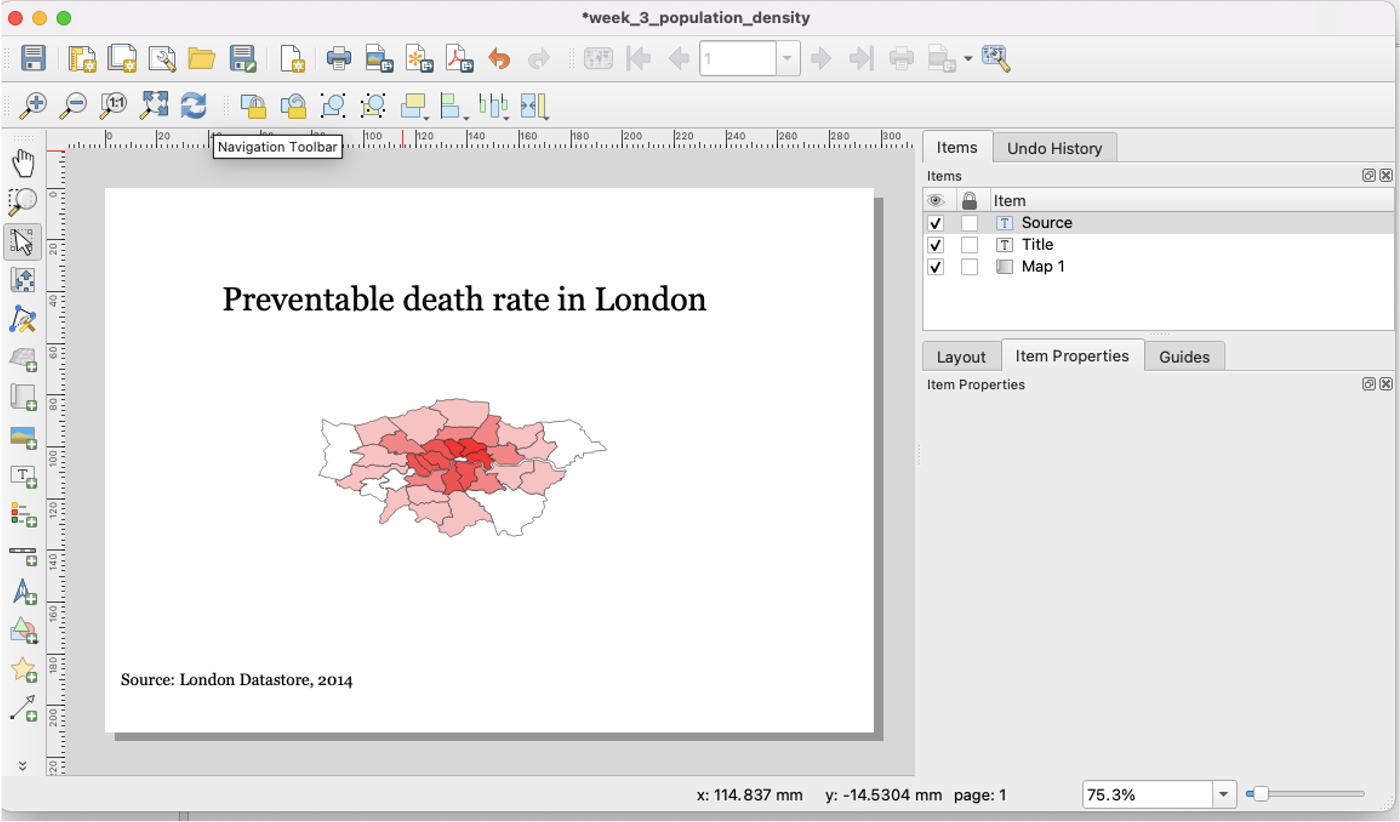Image resolution: width=1400 pixels, height=822 pixels.
Task: Hide Map 1 using its visibility checkbox
Action: click(x=936, y=266)
